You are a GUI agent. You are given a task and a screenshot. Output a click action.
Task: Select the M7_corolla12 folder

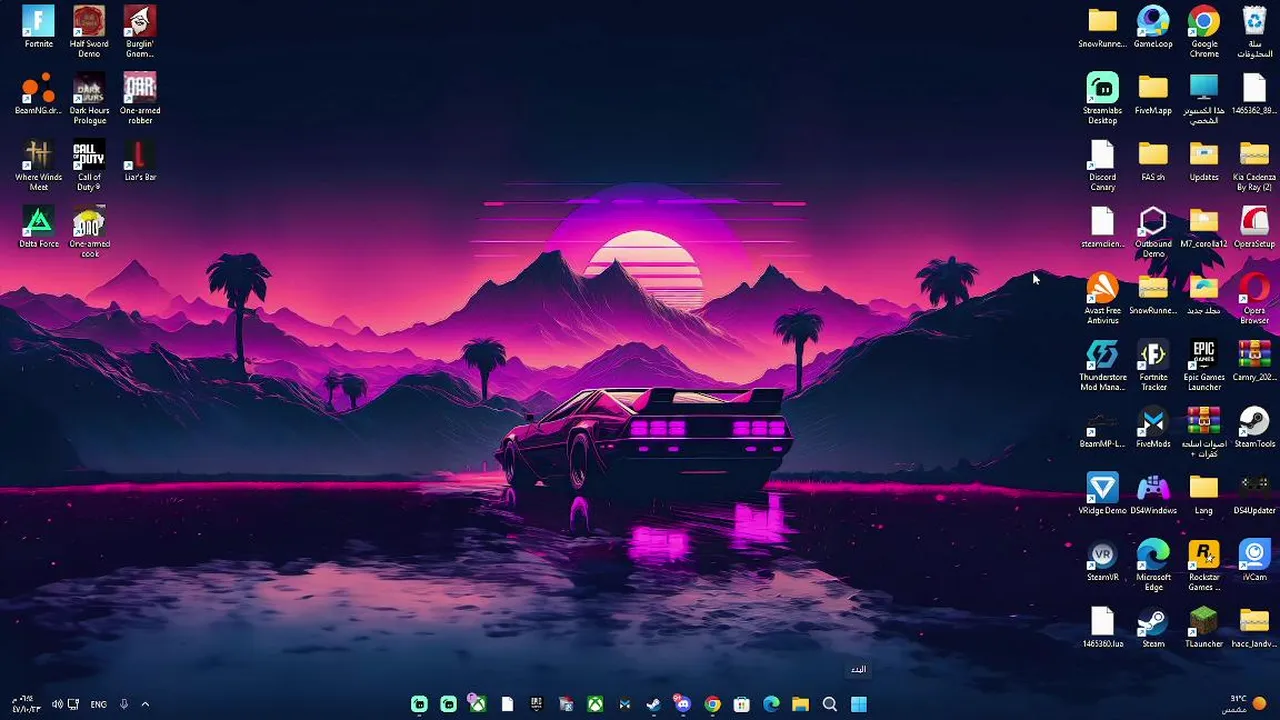coord(1204,227)
